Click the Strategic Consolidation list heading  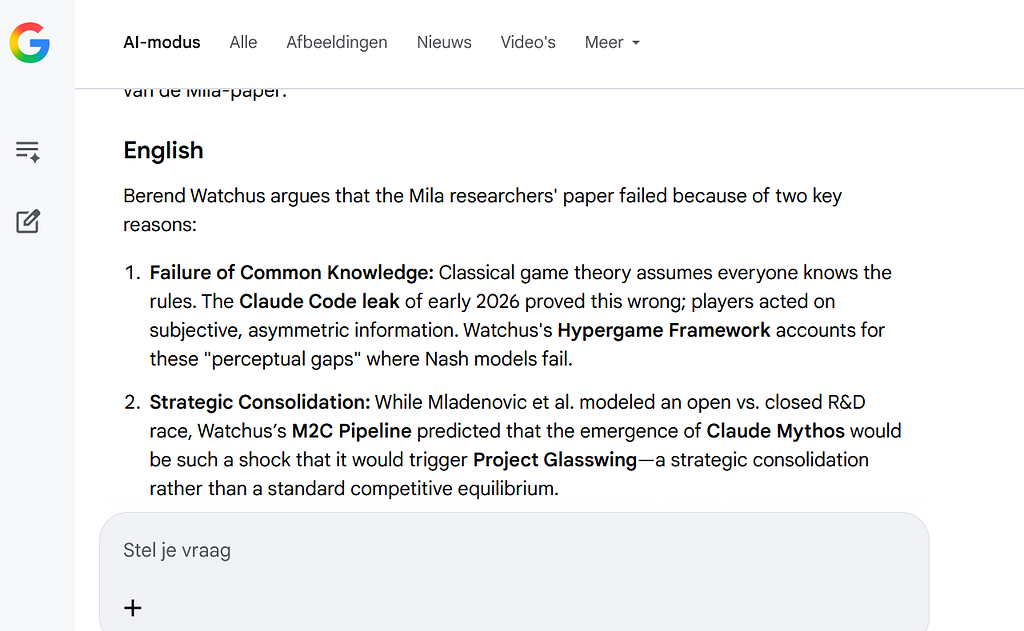[260, 402]
